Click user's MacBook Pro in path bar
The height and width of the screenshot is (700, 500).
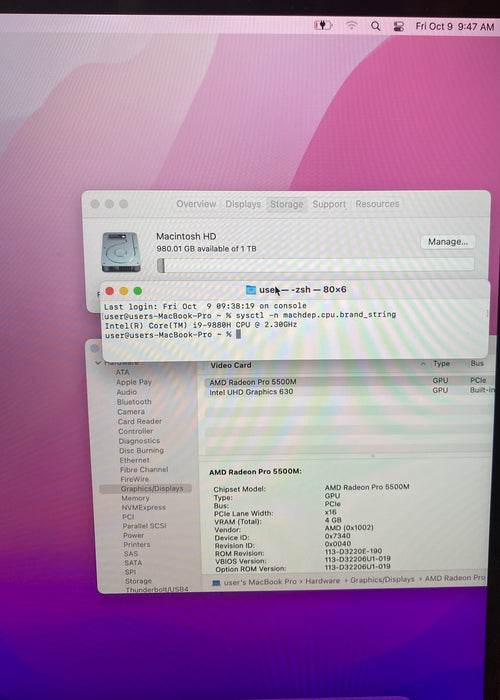(x=260, y=582)
